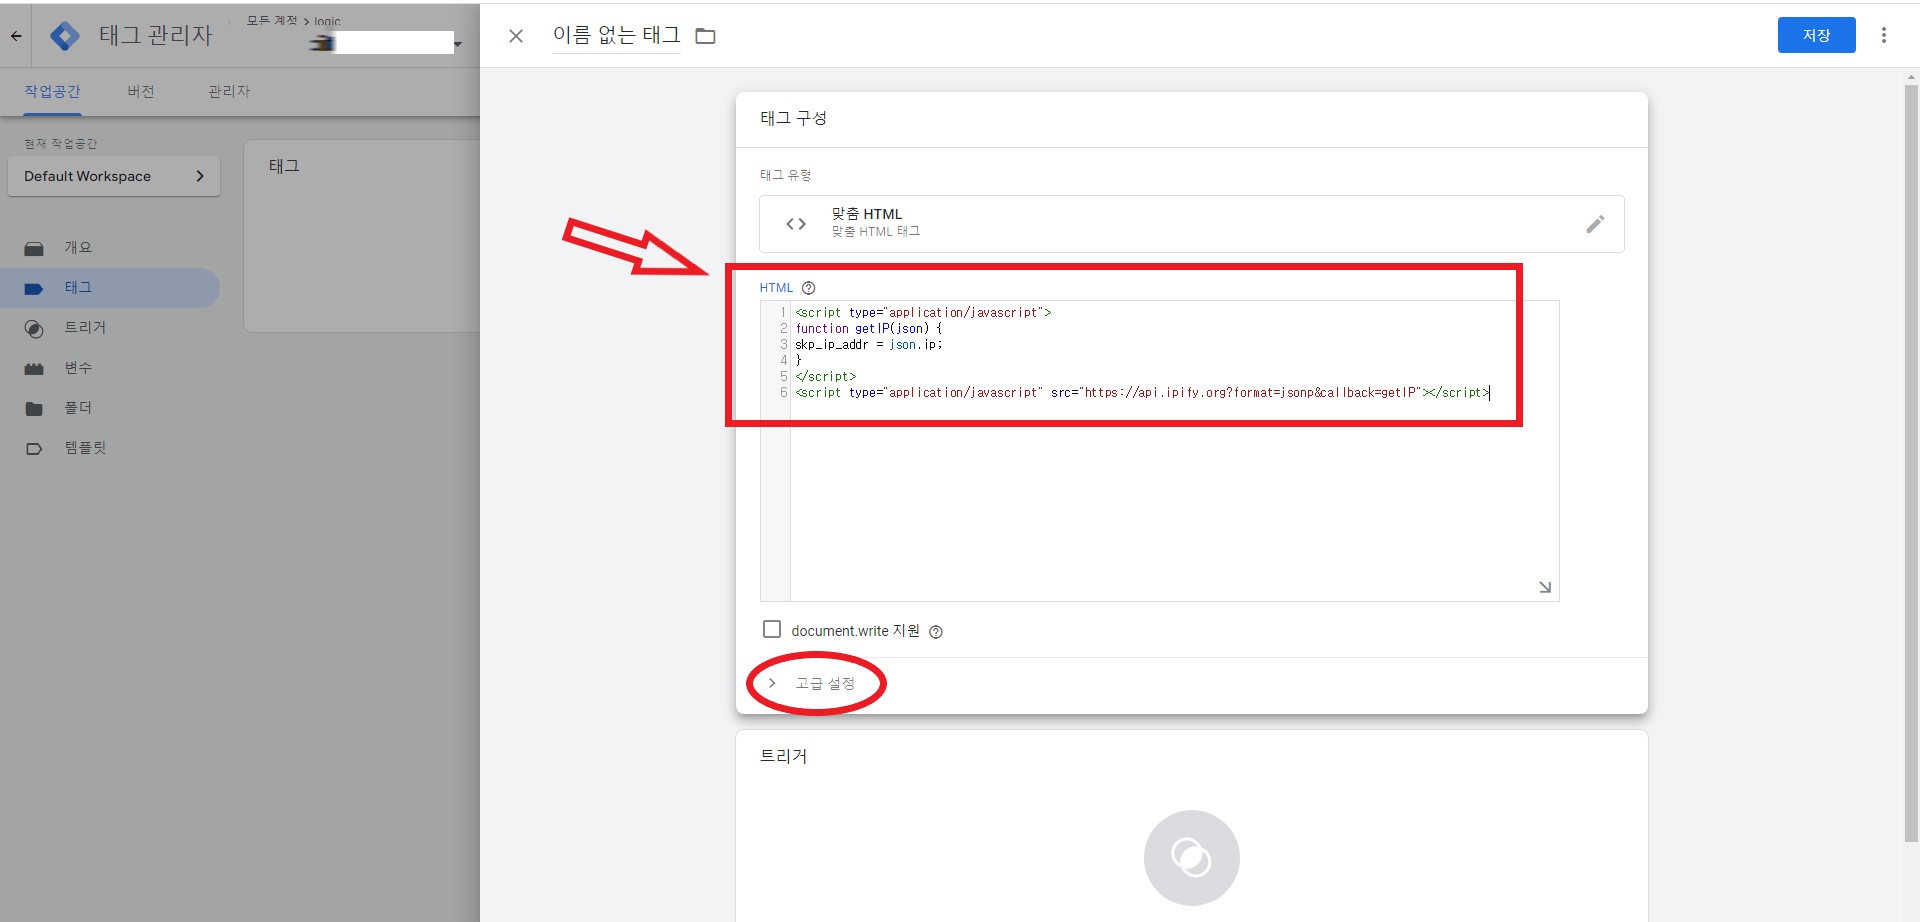Click the 트리거 trigger icon in sidebar
Screen dimensions: 1920x922
(x=34, y=328)
